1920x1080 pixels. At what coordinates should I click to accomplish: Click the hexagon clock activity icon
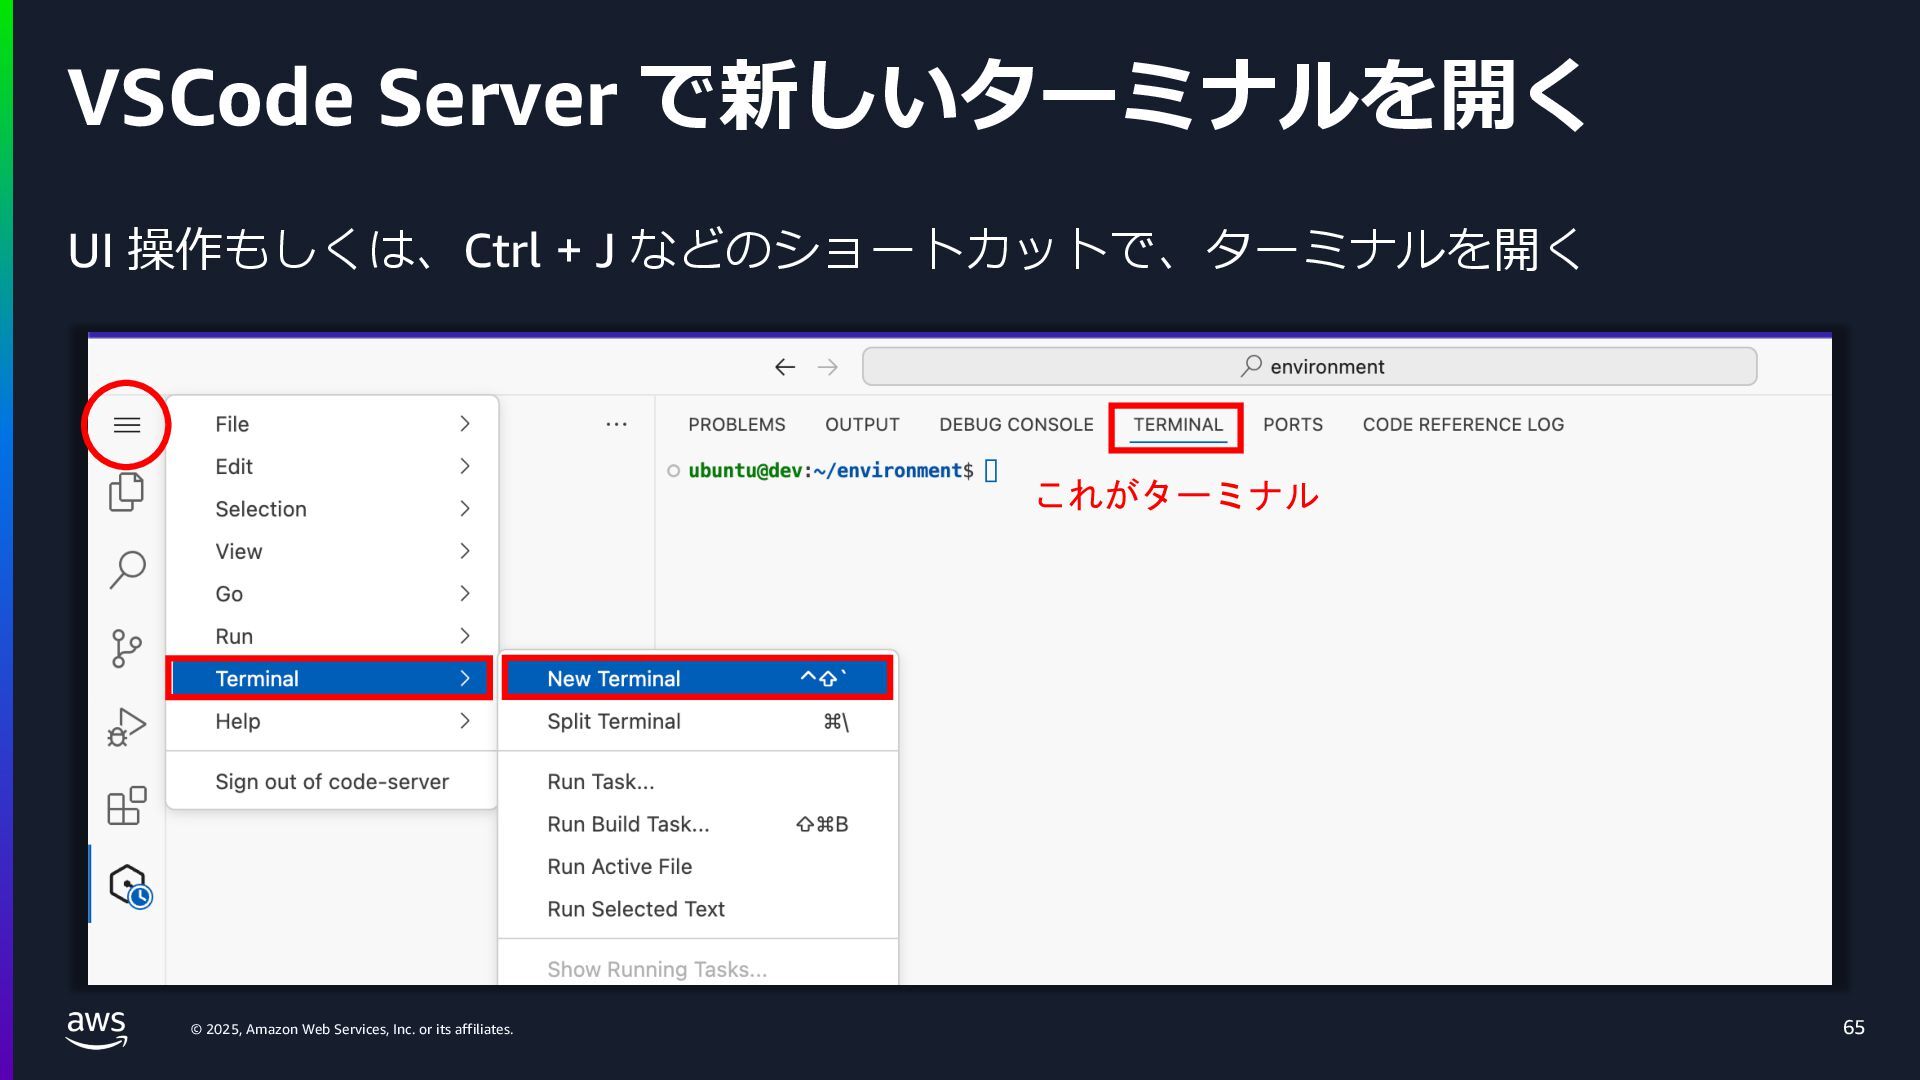(x=129, y=885)
